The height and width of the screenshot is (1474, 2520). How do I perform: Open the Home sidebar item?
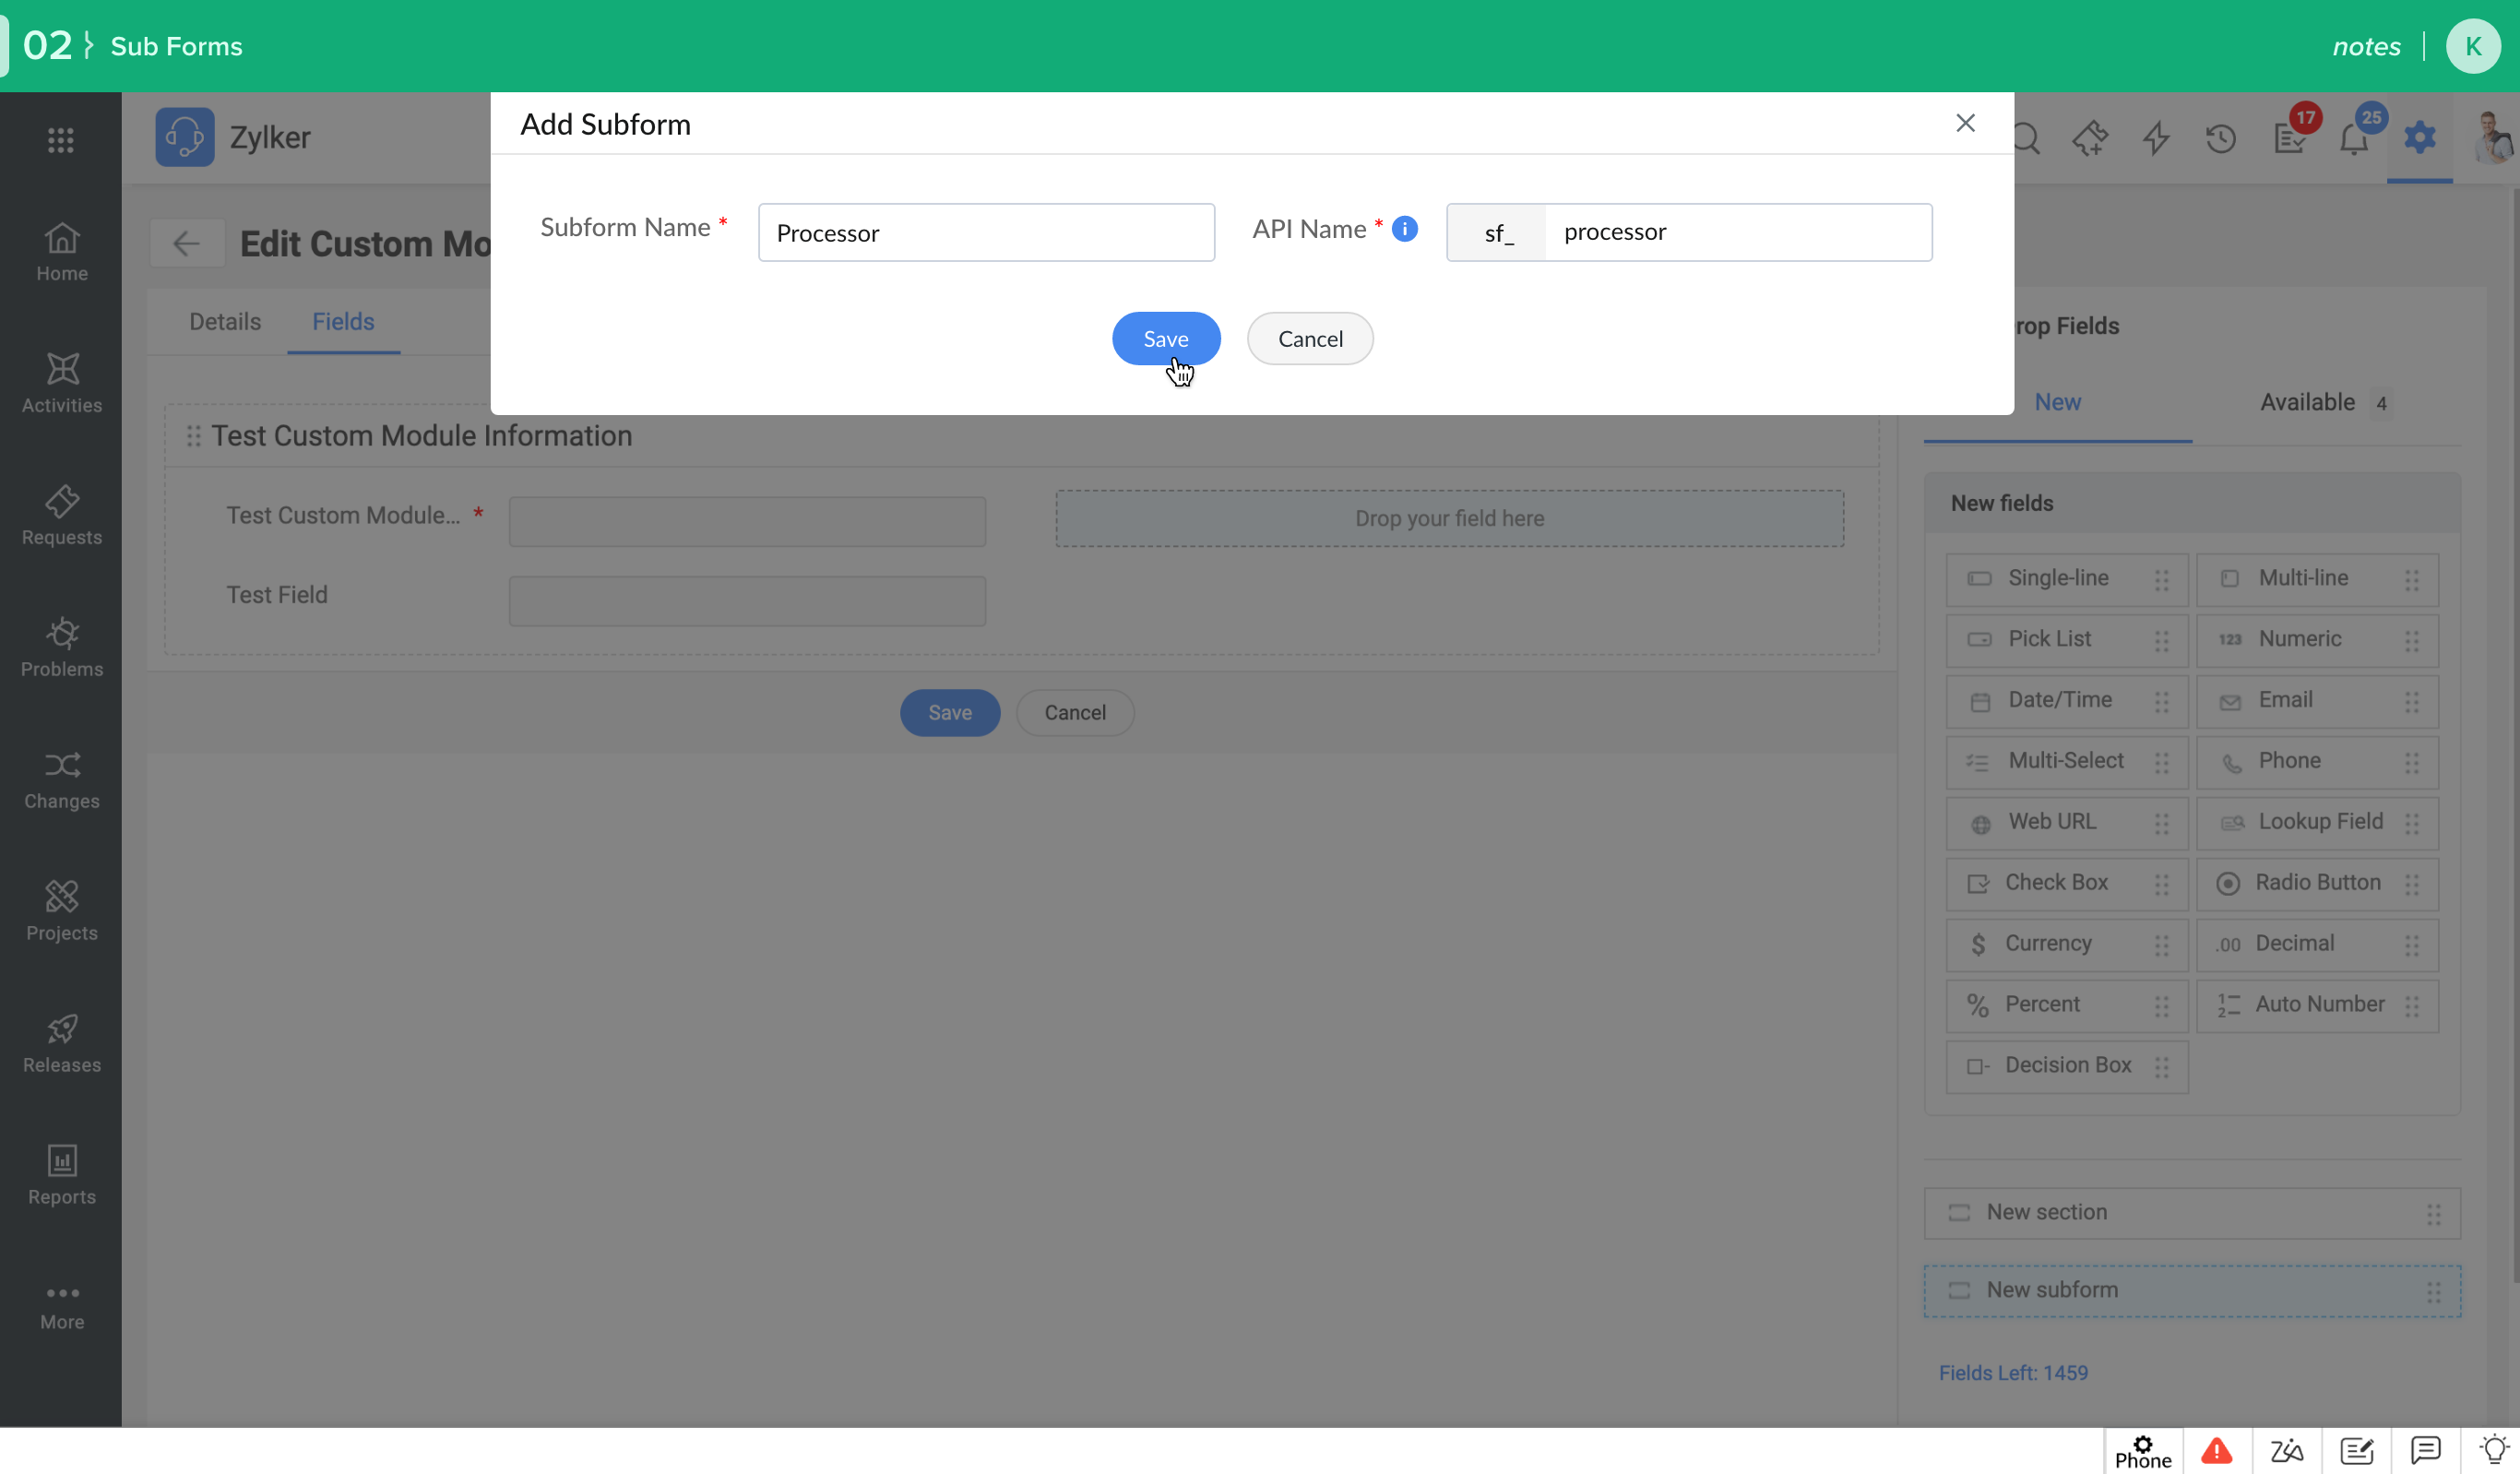61,251
